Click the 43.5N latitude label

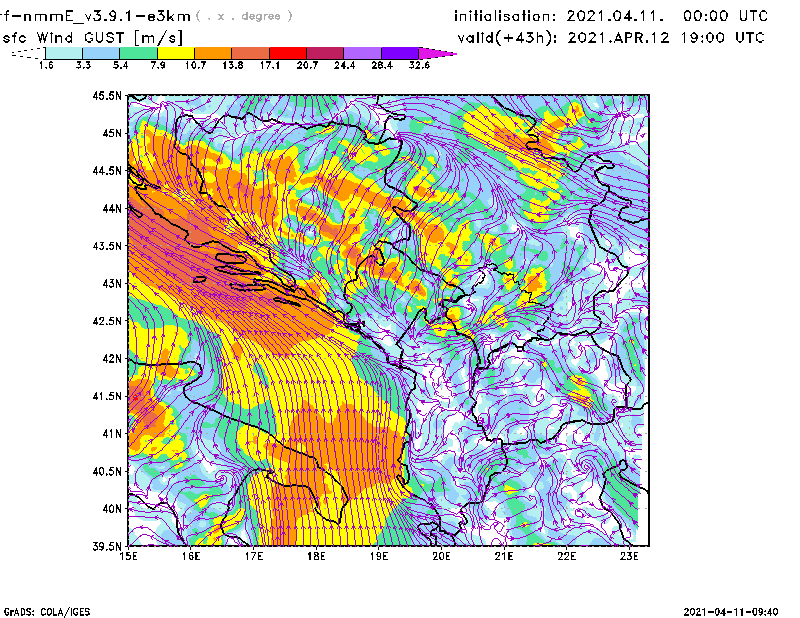click(107, 246)
